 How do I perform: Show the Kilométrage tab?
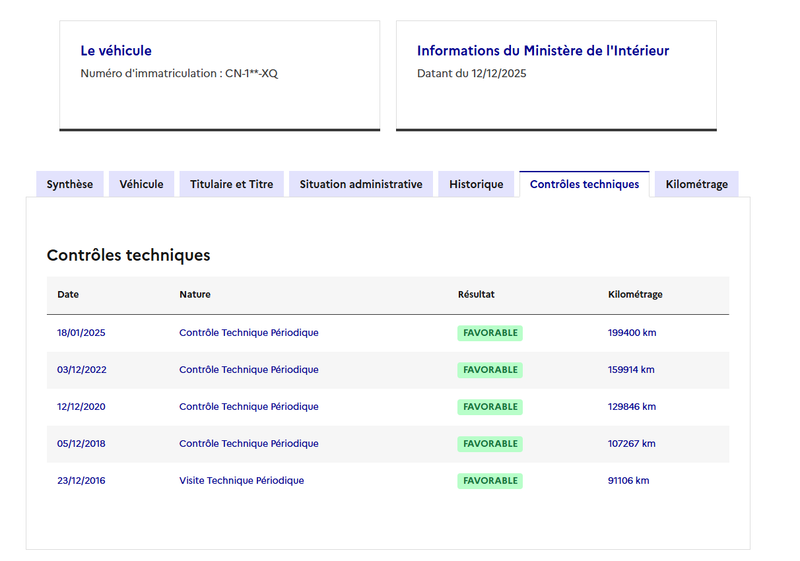[x=696, y=184]
